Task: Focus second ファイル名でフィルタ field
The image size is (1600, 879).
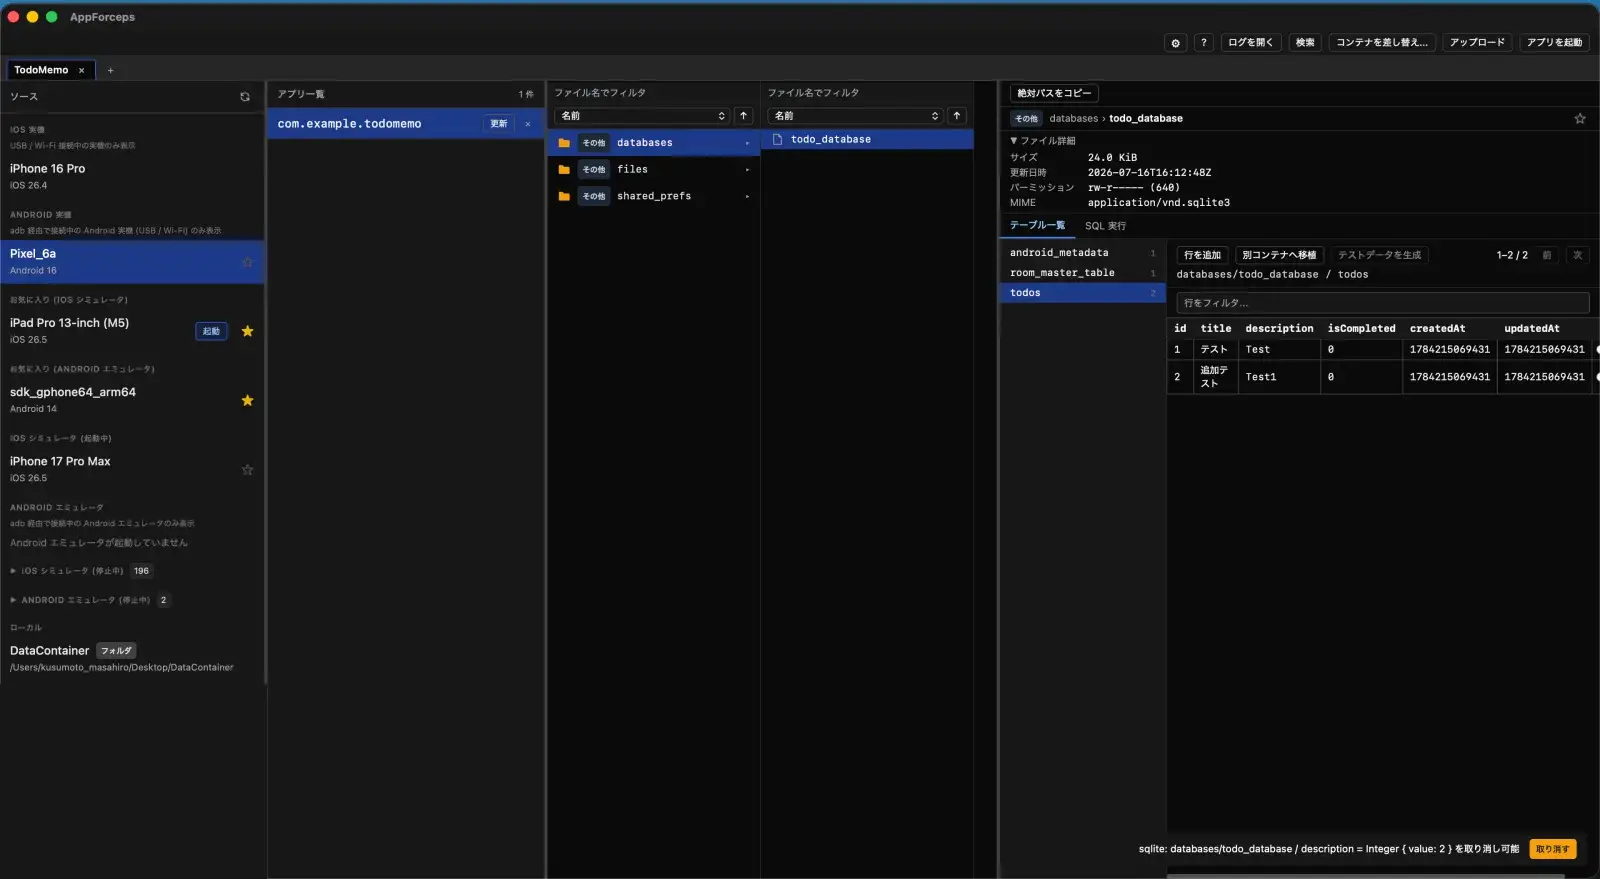Action: pyautogui.click(x=868, y=93)
